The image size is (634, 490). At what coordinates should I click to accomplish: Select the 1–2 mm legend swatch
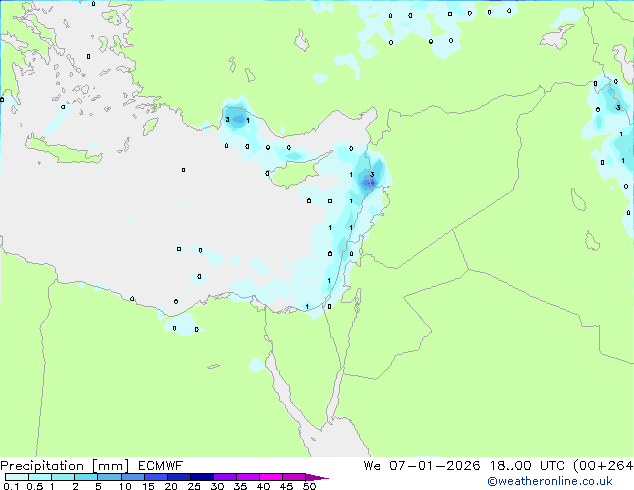[x=63, y=477]
